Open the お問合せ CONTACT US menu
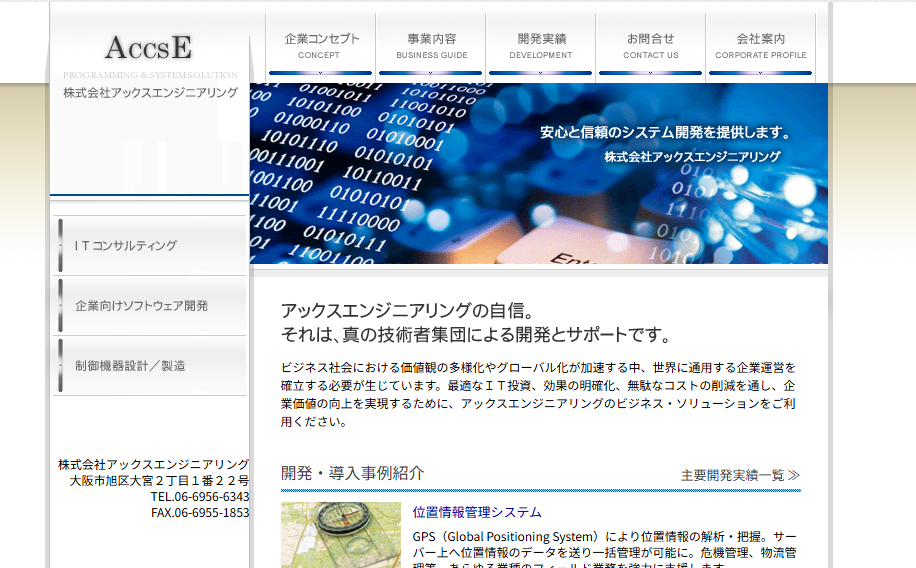The height and width of the screenshot is (568, 916). (650, 47)
